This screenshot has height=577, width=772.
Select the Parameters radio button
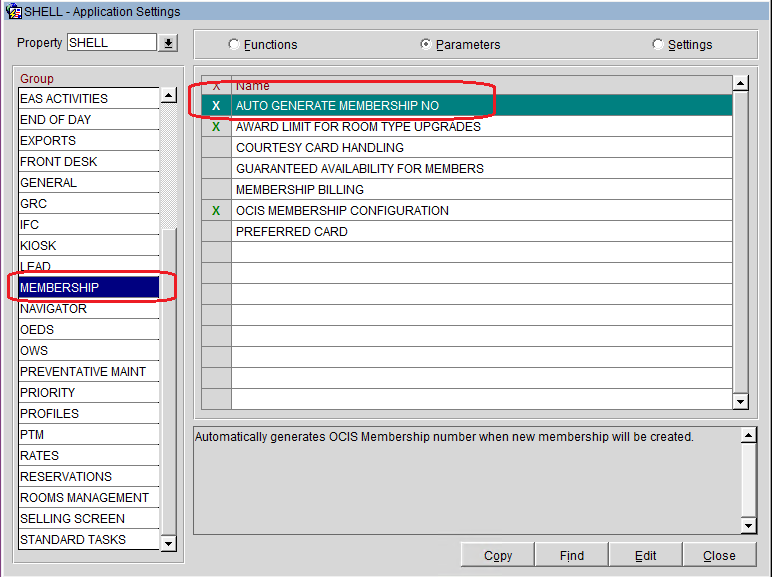[x=426, y=45]
